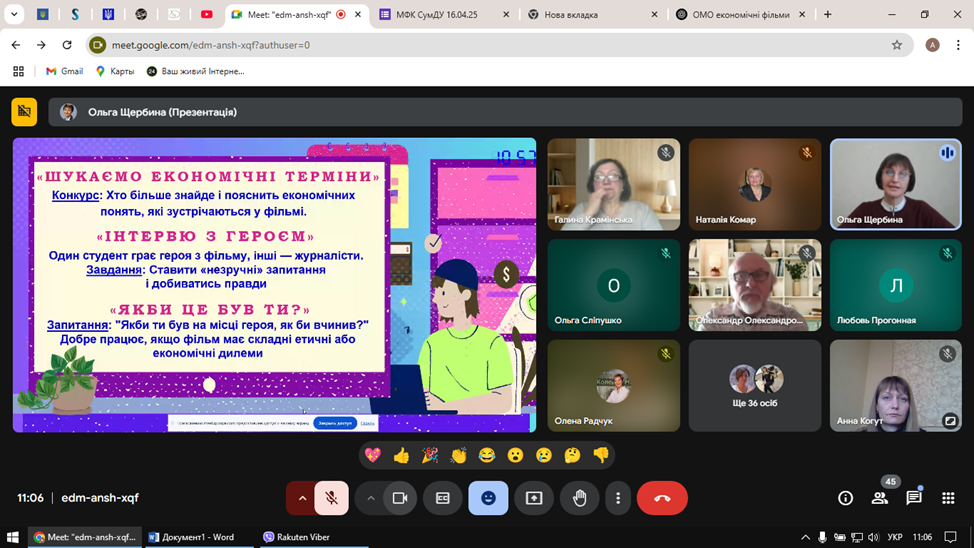This screenshot has height=548, width=974.
Task: Open the three-dot more options menu
Action: click(618, 498)
